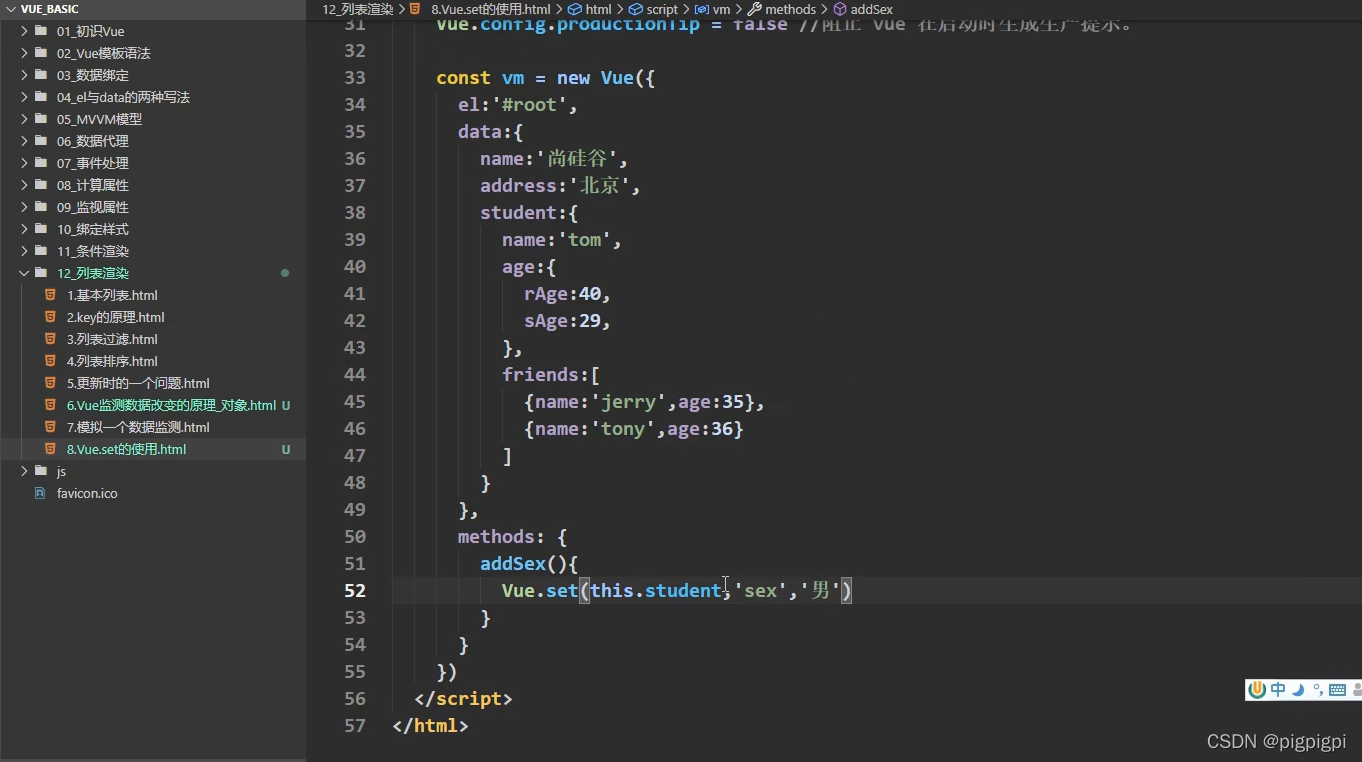Click the vm breadcrumb label
The width and height of the screenshot is (1362, 762).
[x=721, y=9]
